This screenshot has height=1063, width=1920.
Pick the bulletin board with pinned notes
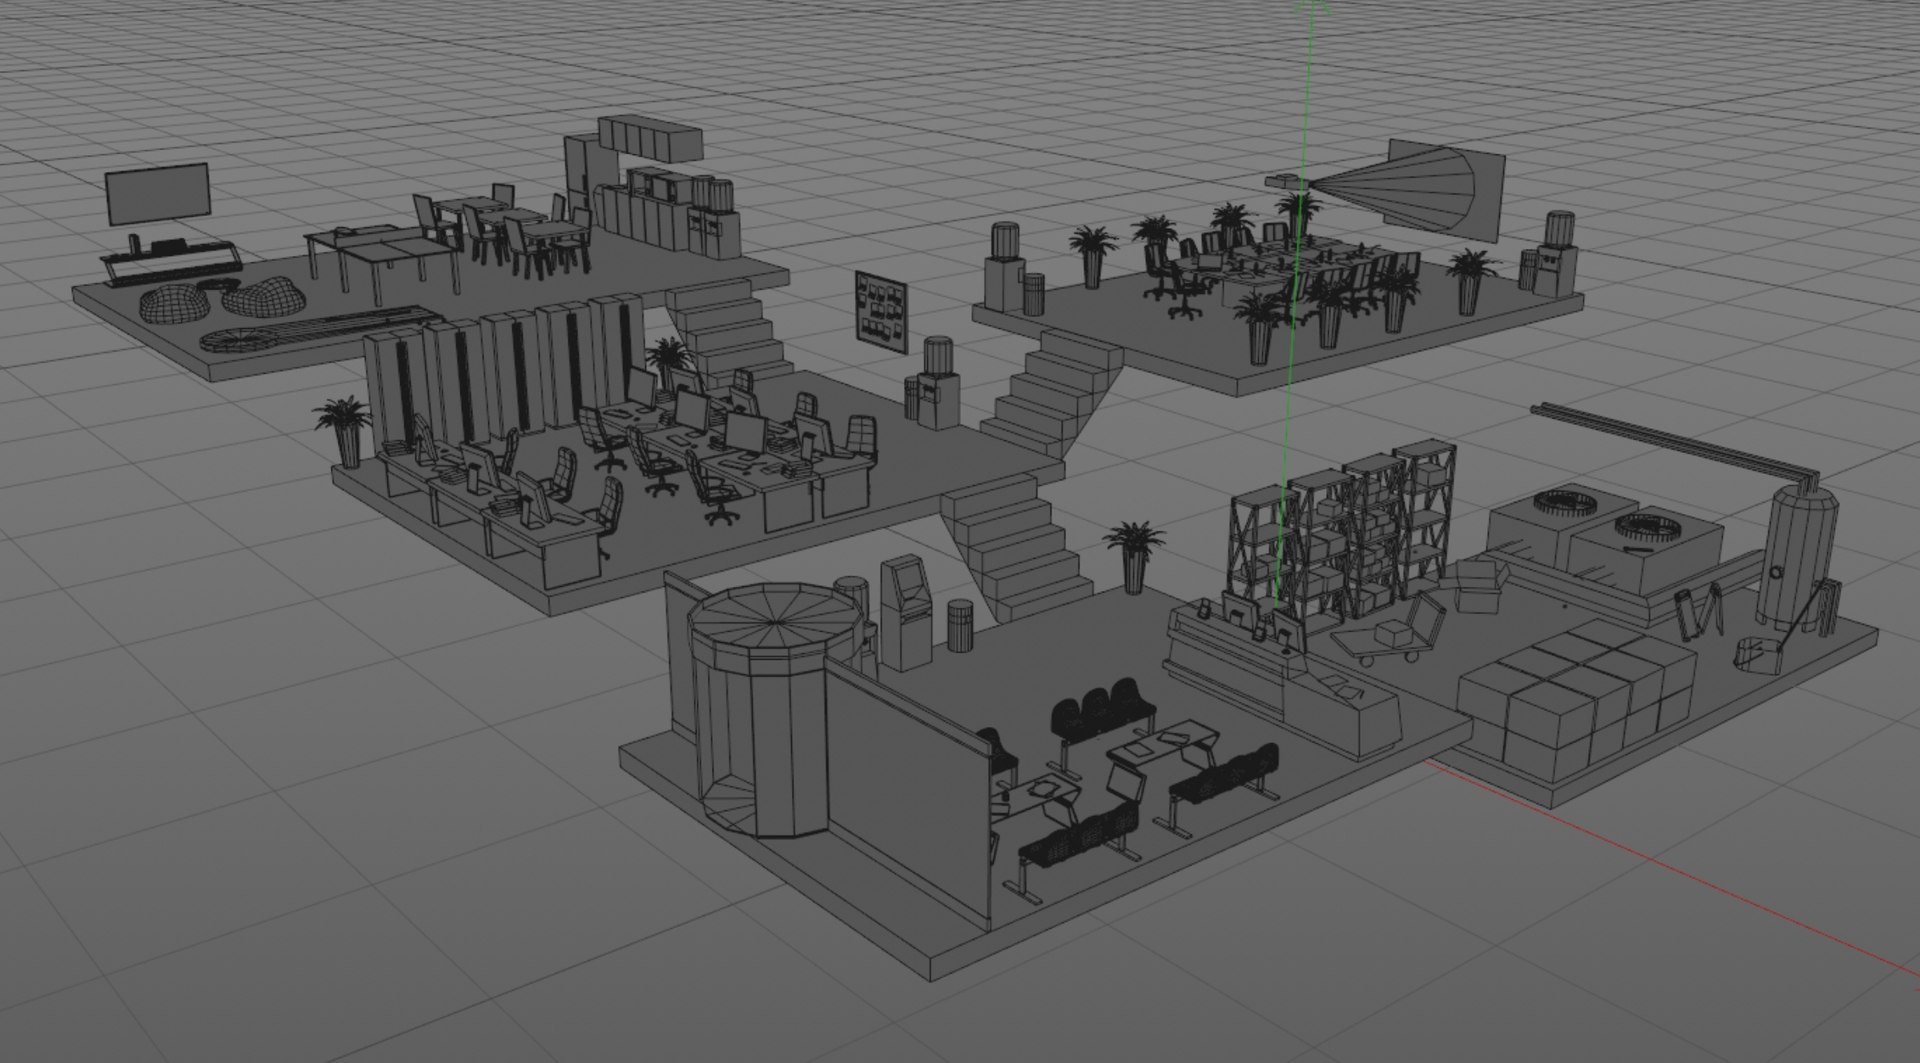coord(881,311)
